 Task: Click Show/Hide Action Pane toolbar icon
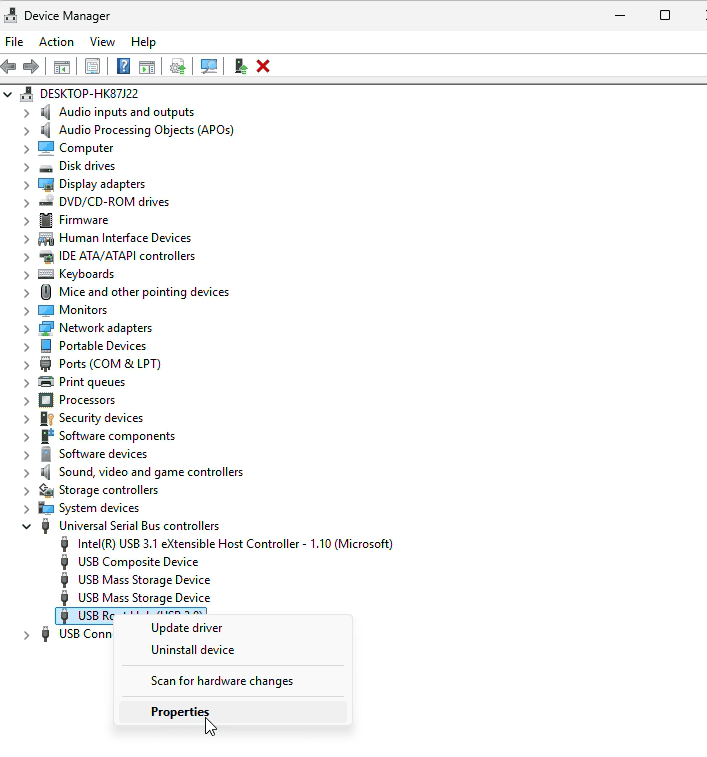point(147,67)
